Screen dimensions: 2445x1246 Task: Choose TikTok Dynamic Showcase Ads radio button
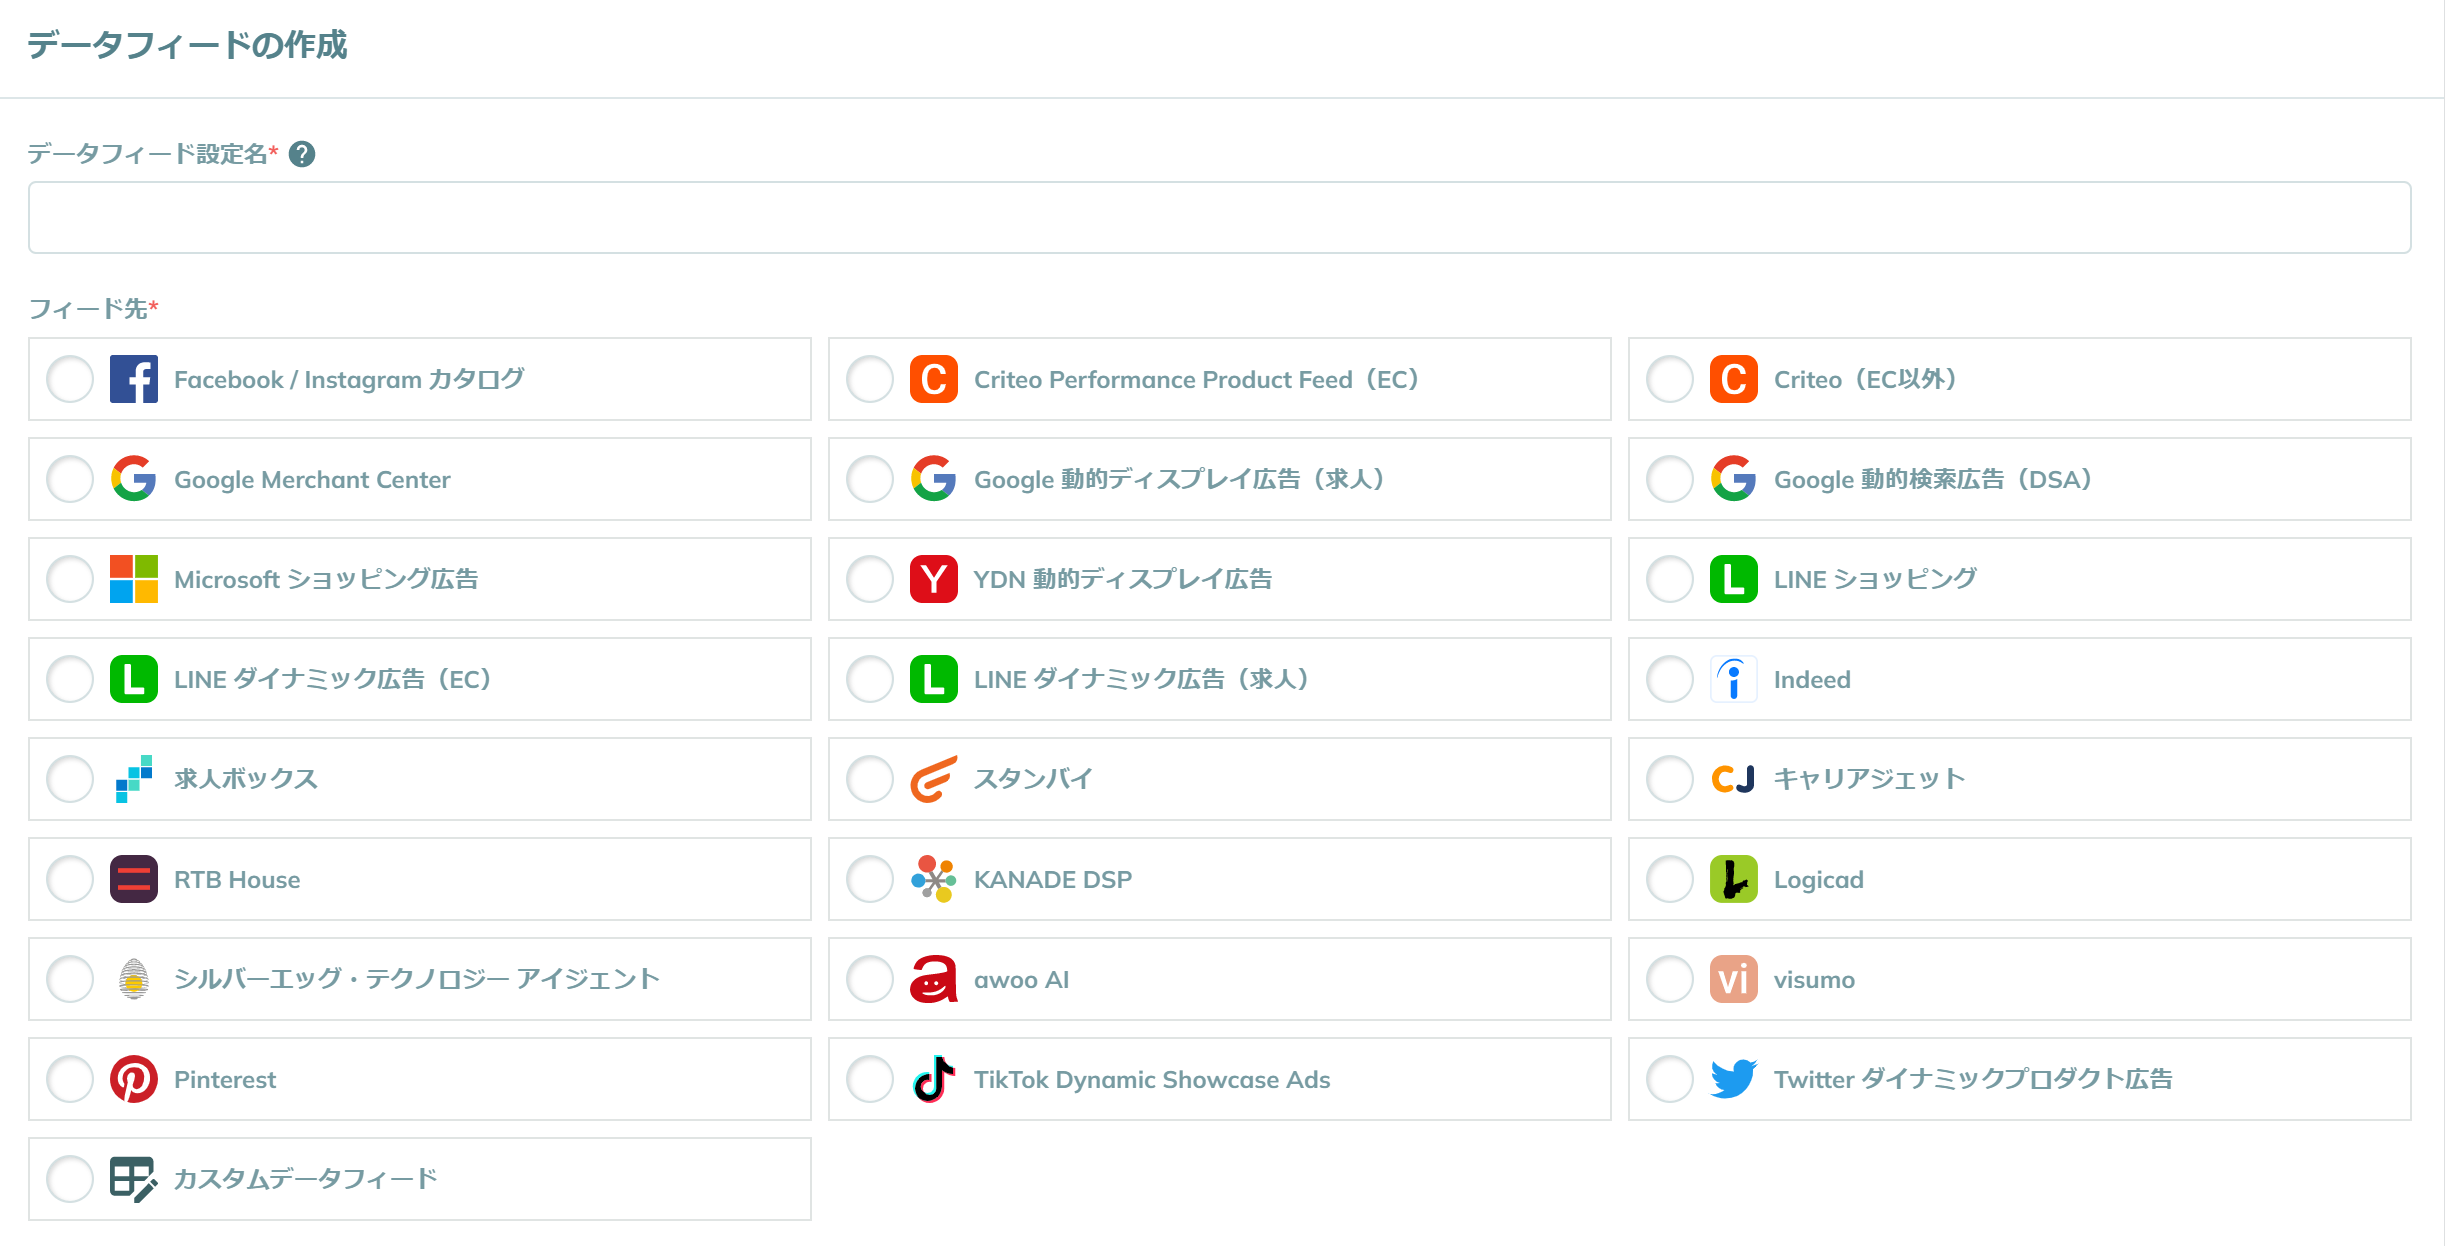[x=870, y=1079]
